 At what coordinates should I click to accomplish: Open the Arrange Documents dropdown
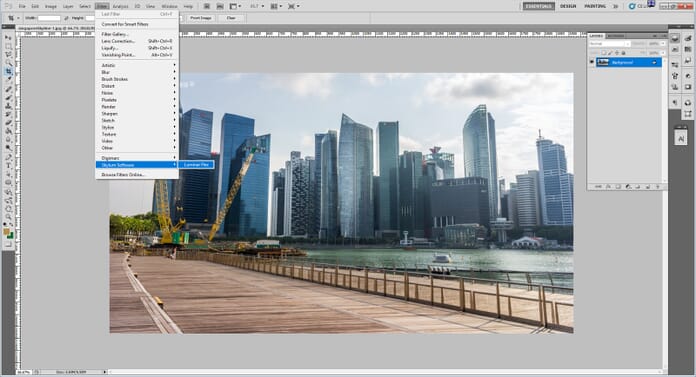(276, 6)
